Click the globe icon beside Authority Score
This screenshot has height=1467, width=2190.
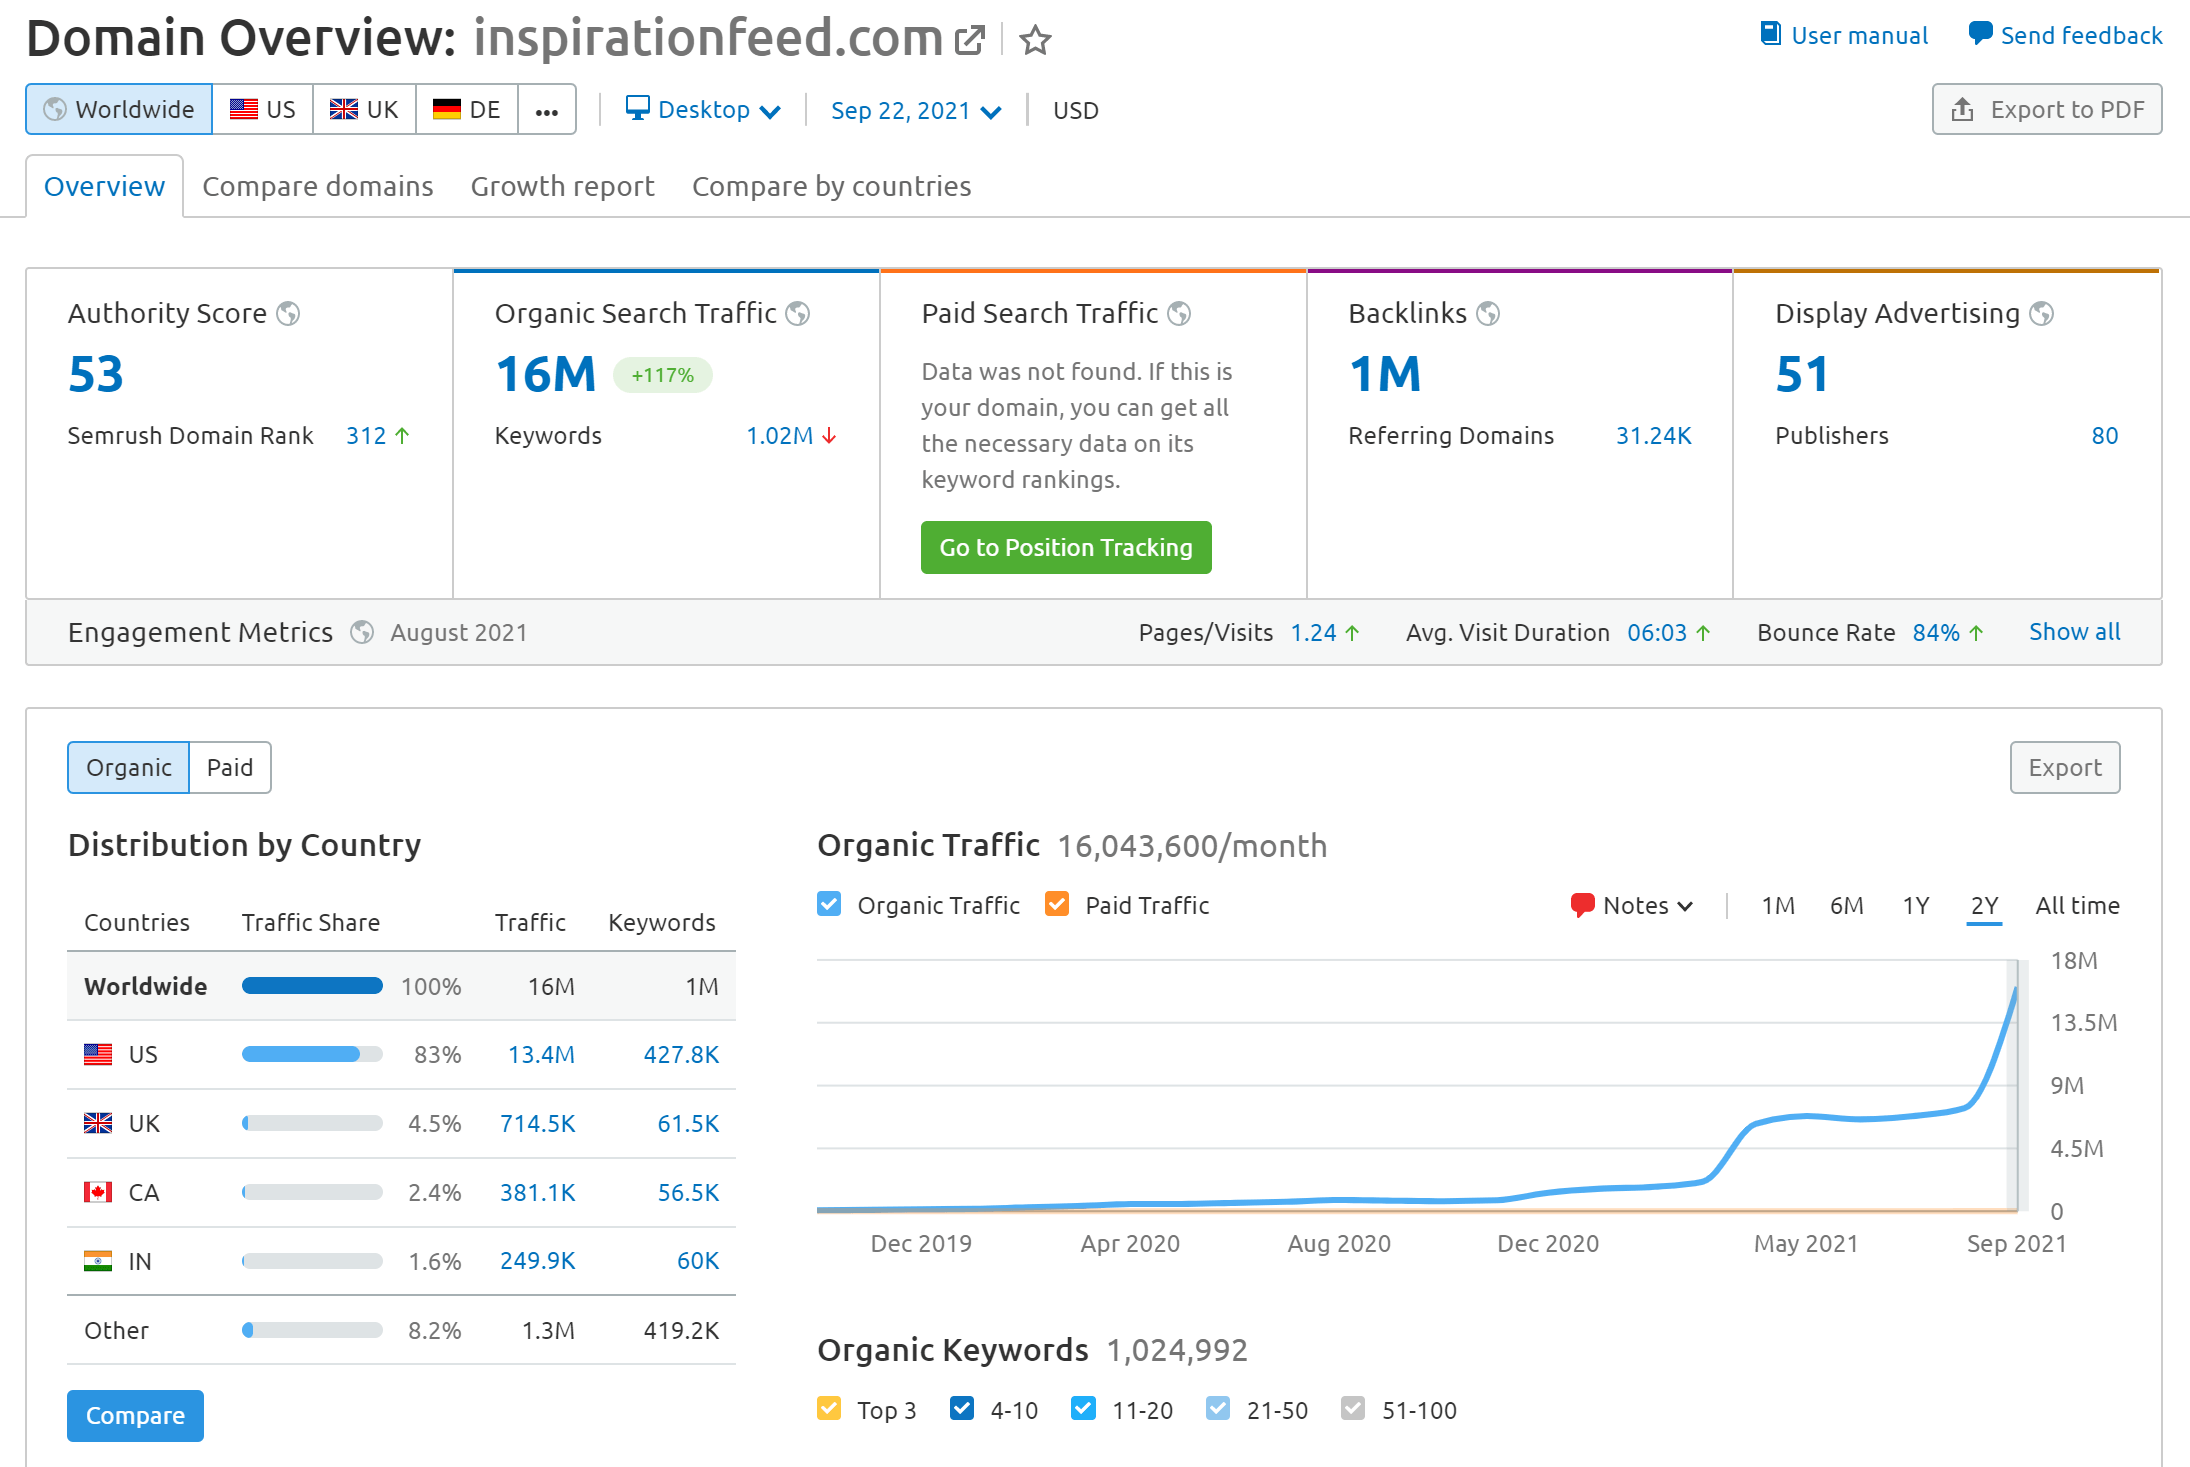click(288, 314)
